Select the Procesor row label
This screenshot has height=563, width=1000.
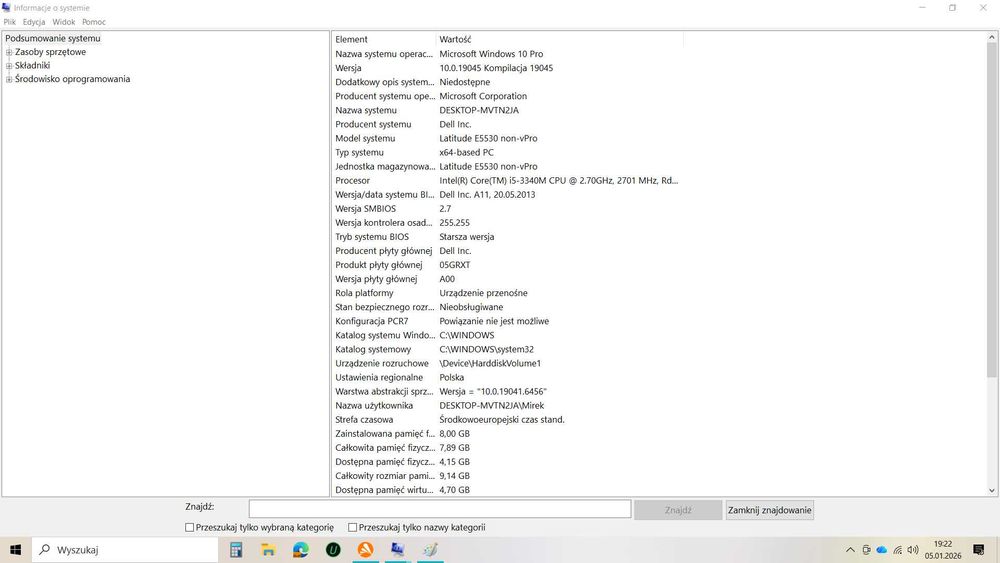pyautogui.click(x=353, y=180)
